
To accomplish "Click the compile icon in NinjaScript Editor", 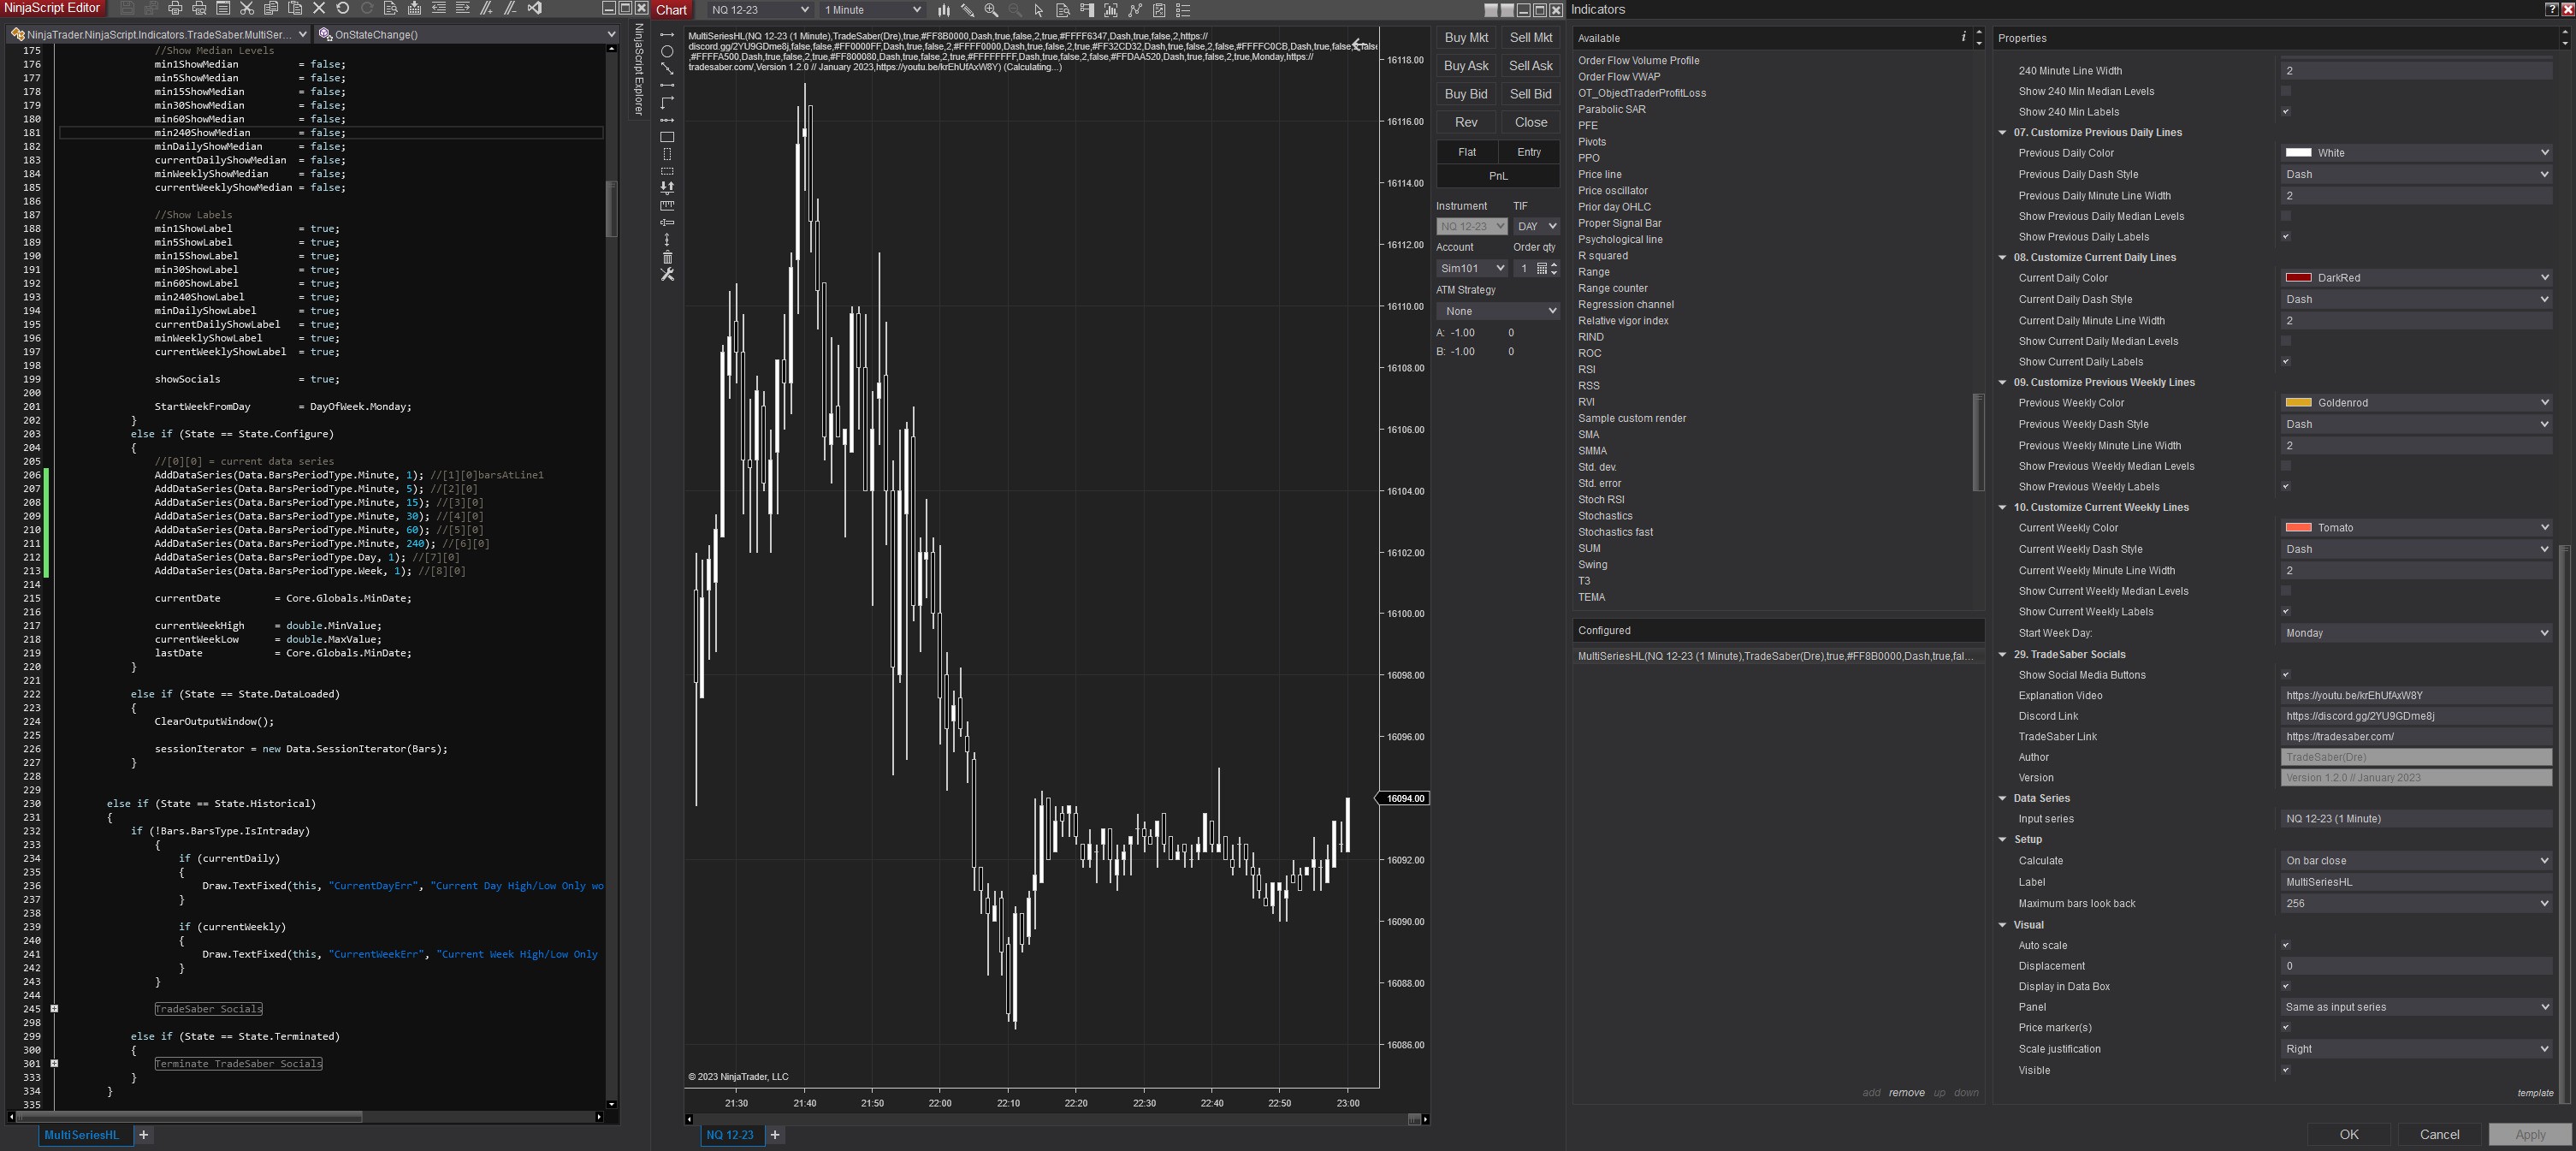I will (414, 8).
